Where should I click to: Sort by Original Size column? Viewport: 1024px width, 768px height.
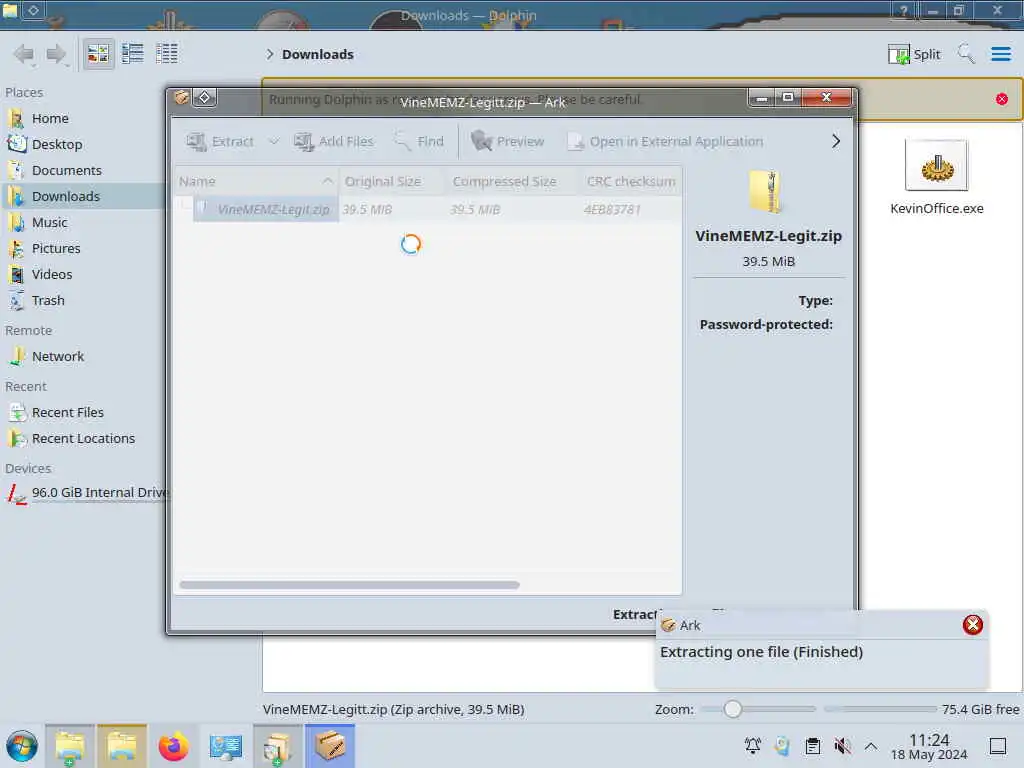[x=392, y=182]
